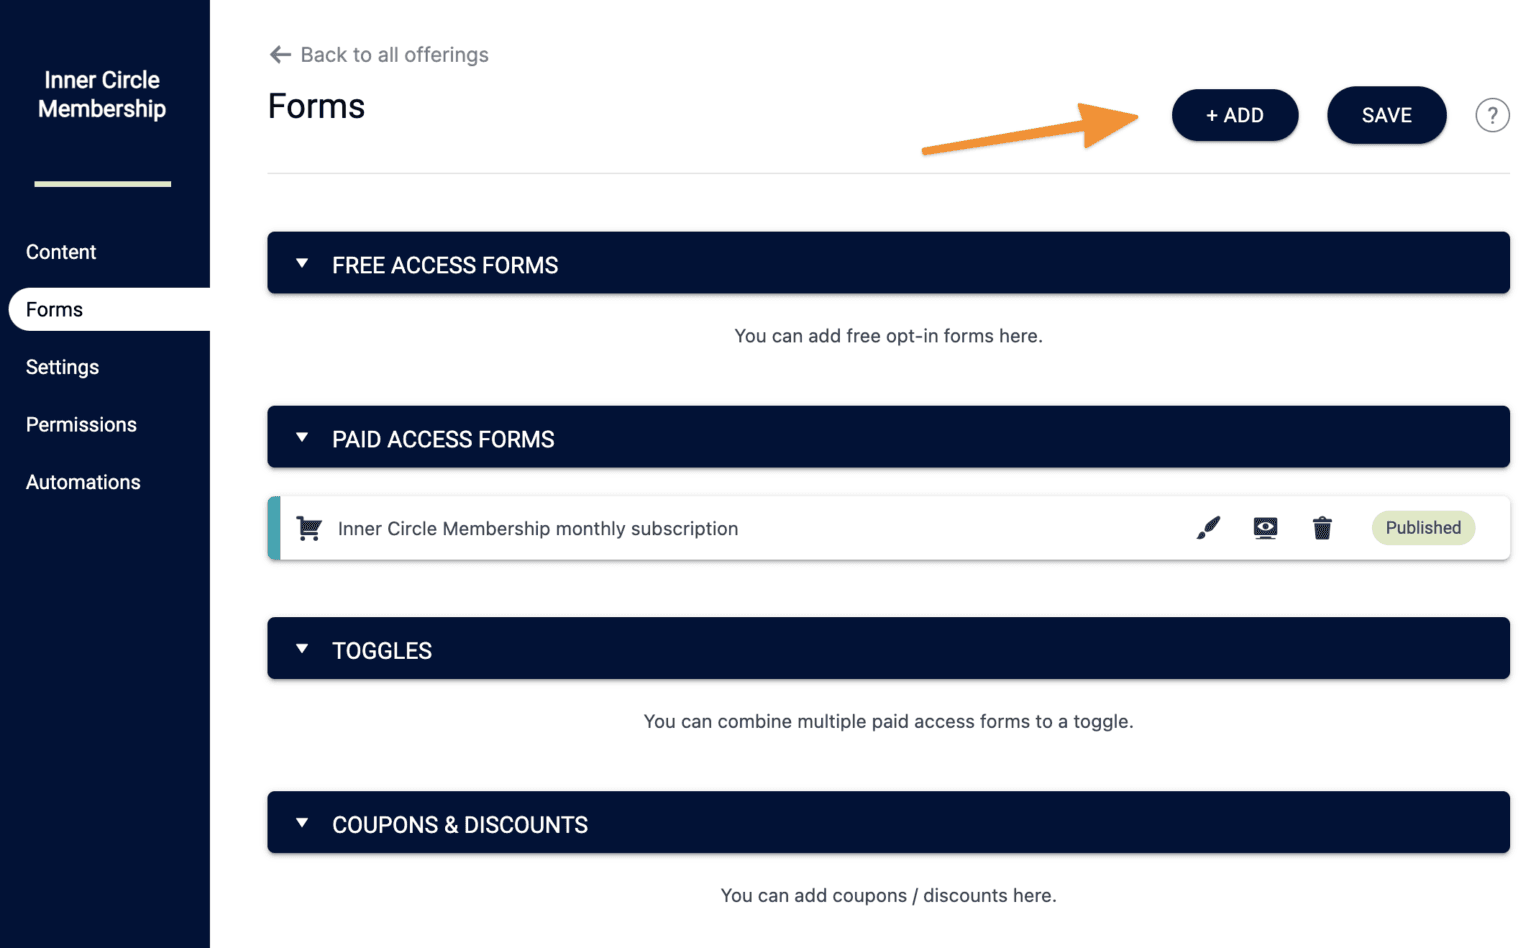The image size is (1536, 948).
Task: Click the Back to all offerings link
Action: (x=394, y=54)
